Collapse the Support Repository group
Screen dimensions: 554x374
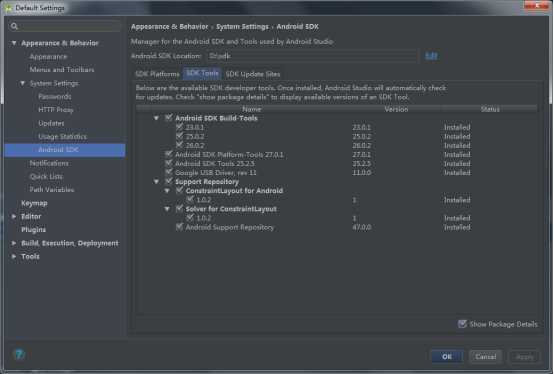point(156,182)
